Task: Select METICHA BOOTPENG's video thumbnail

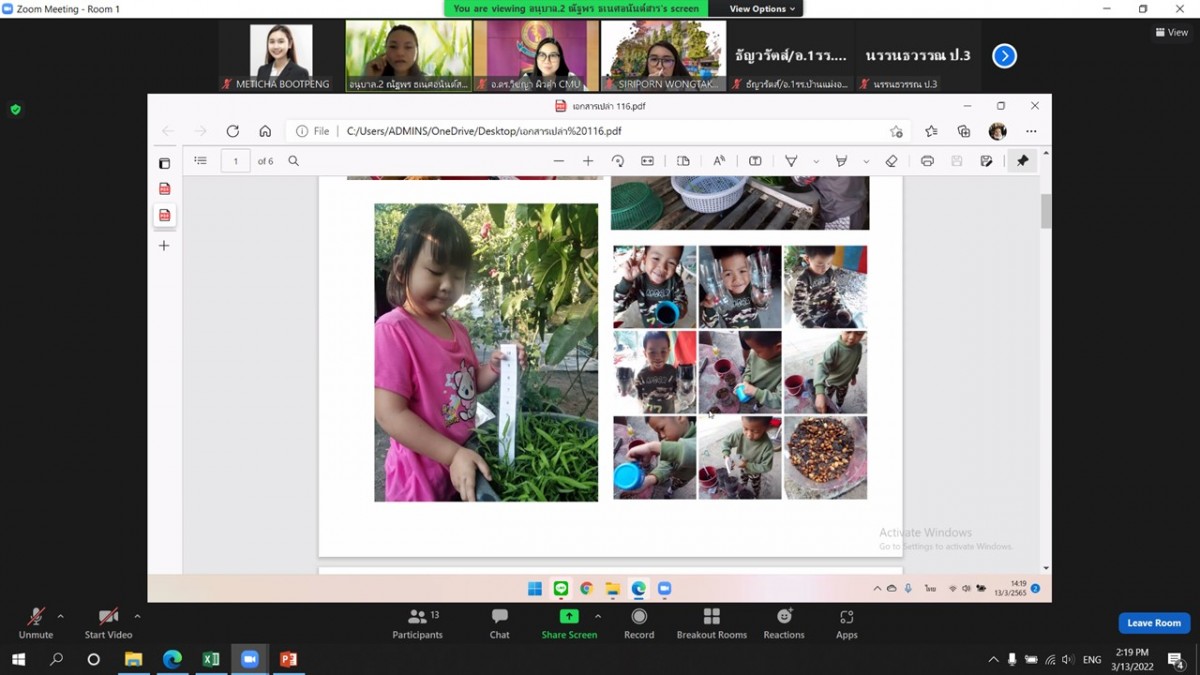Action: point(281,57)
